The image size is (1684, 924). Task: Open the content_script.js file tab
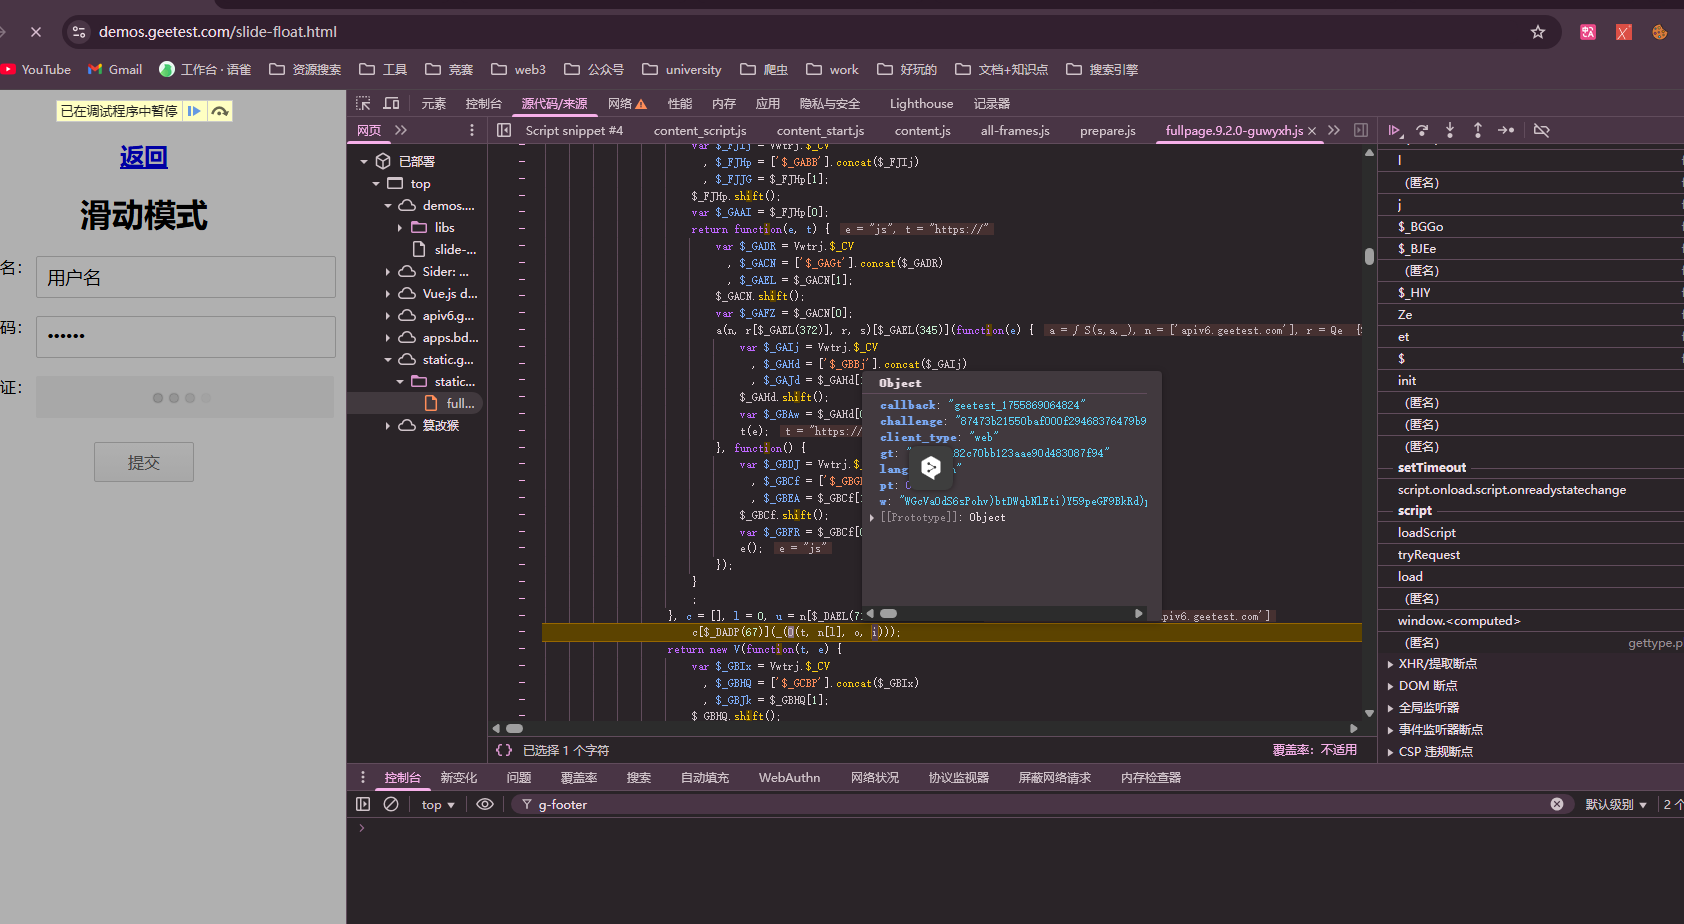(x=700, y=130)
